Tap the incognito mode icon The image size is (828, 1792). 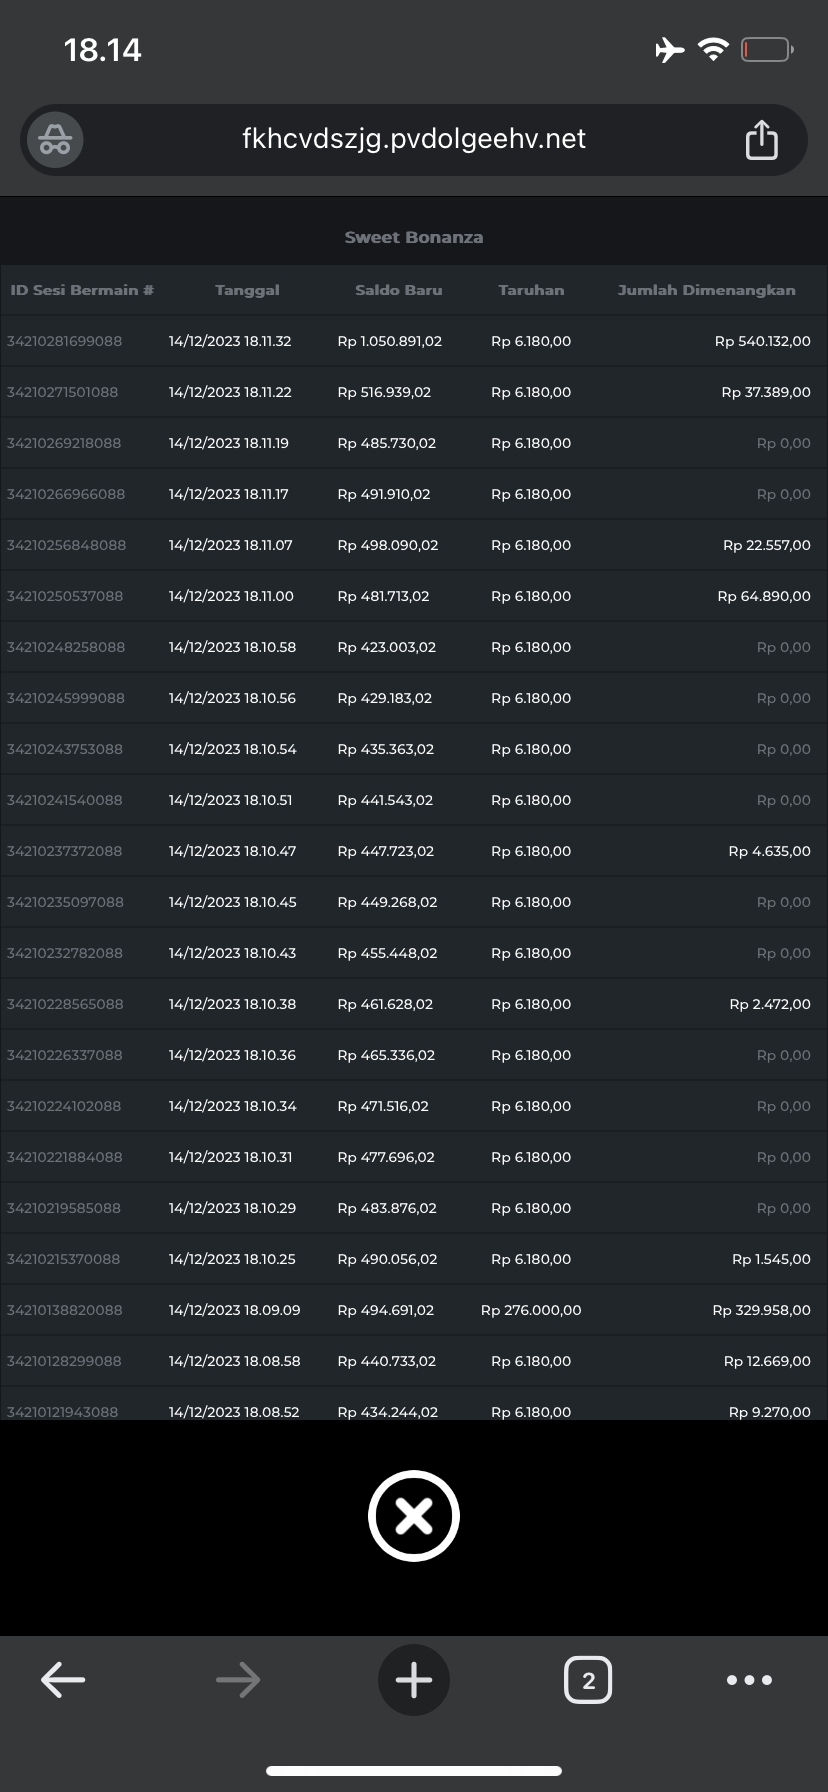point(55,140)
